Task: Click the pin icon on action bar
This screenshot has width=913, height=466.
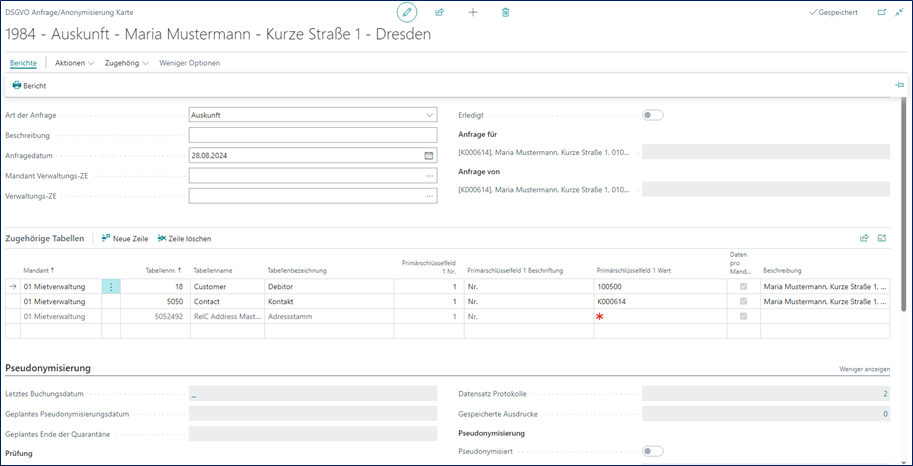Action: [x=899, y=86]
